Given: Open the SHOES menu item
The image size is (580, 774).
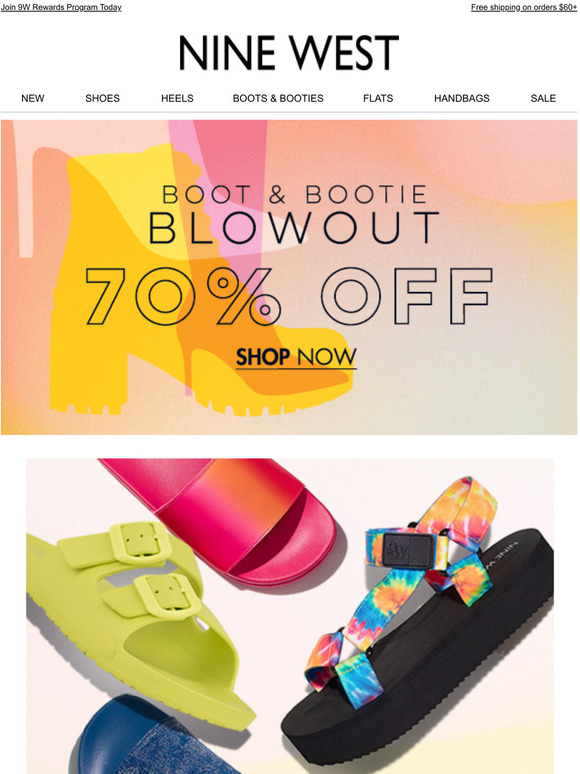Looking at the screenshot, I should (103, 98).
